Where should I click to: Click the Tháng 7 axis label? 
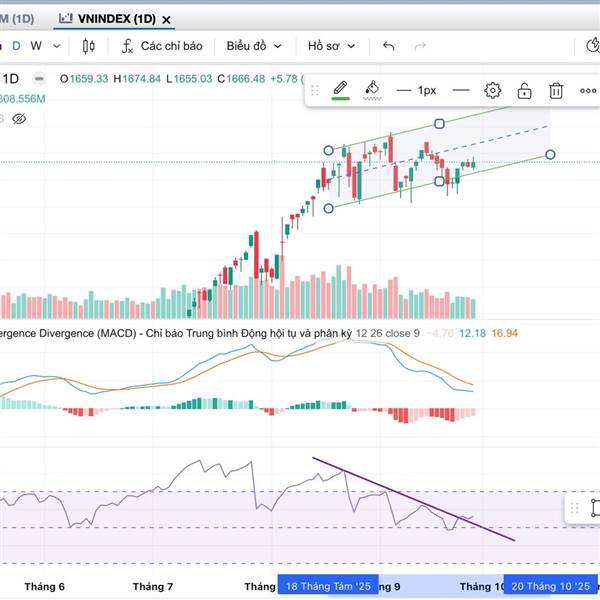click(x=153, y=586)
